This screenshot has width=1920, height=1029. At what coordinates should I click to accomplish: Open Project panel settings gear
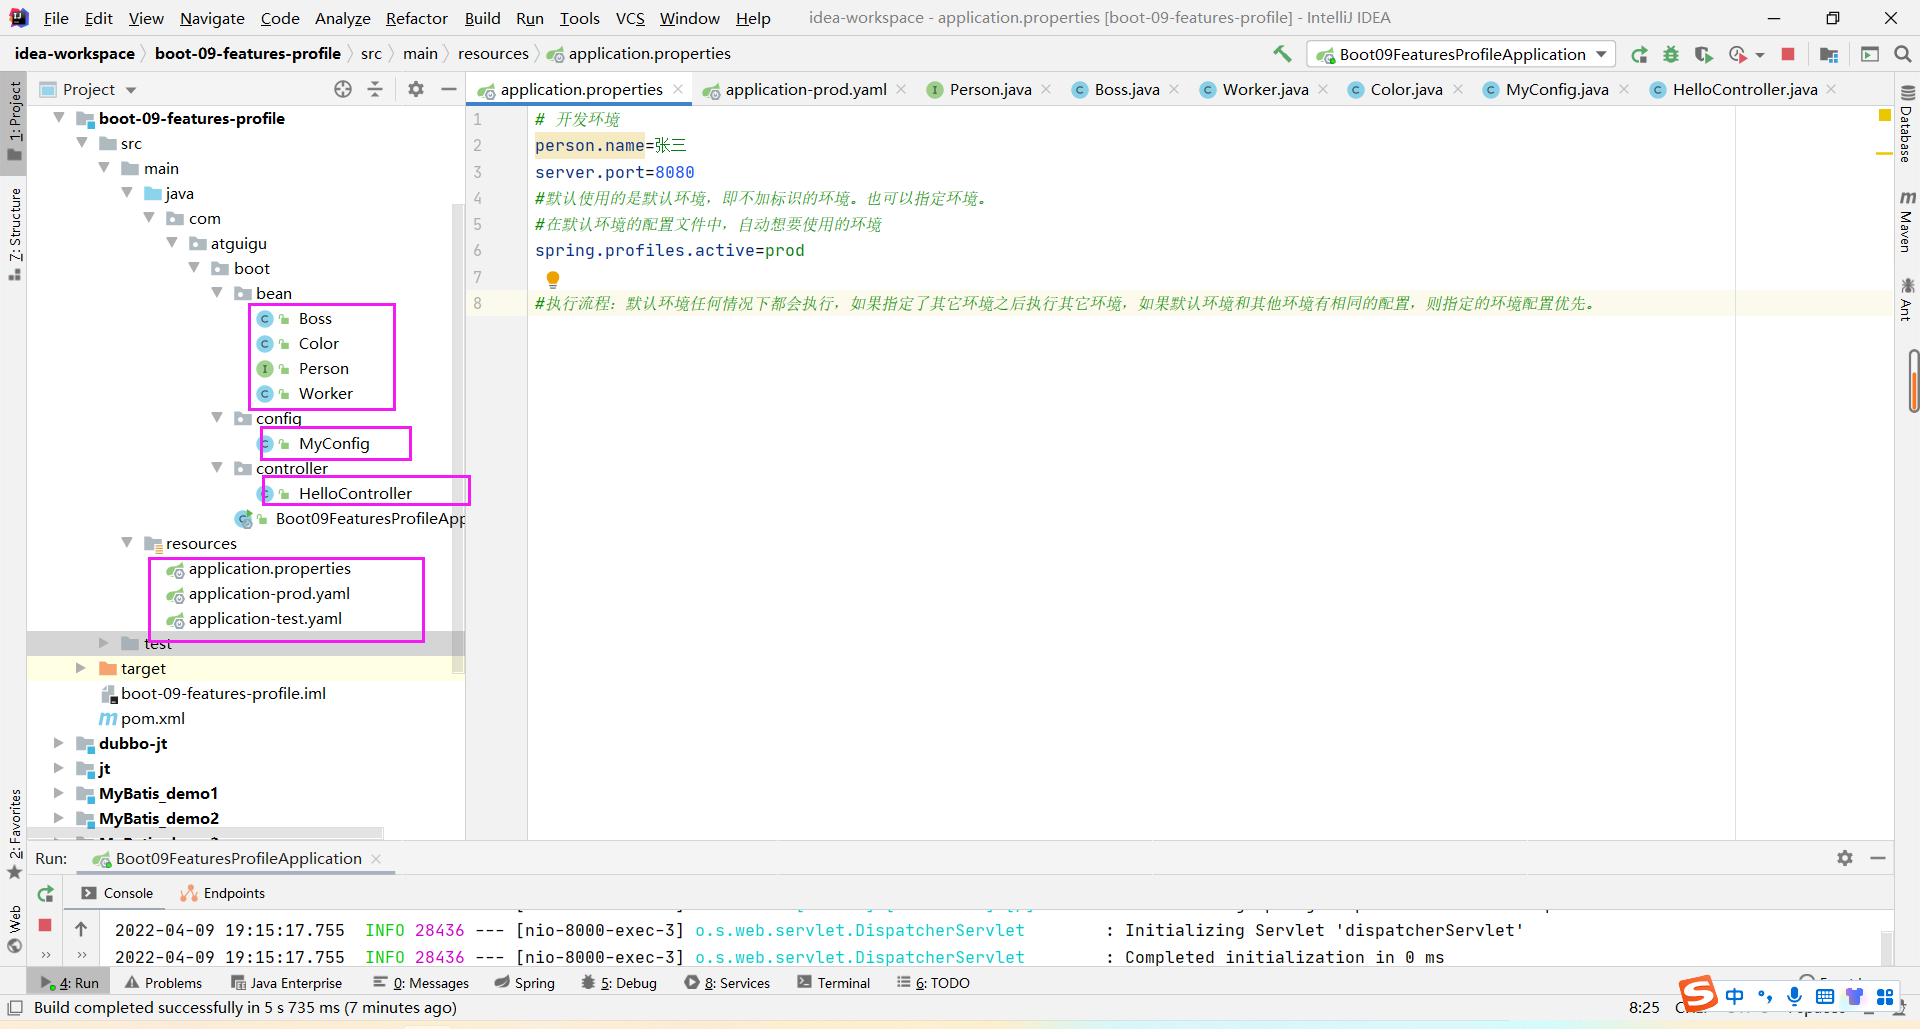pyautogui.click(x=416, y=89)
